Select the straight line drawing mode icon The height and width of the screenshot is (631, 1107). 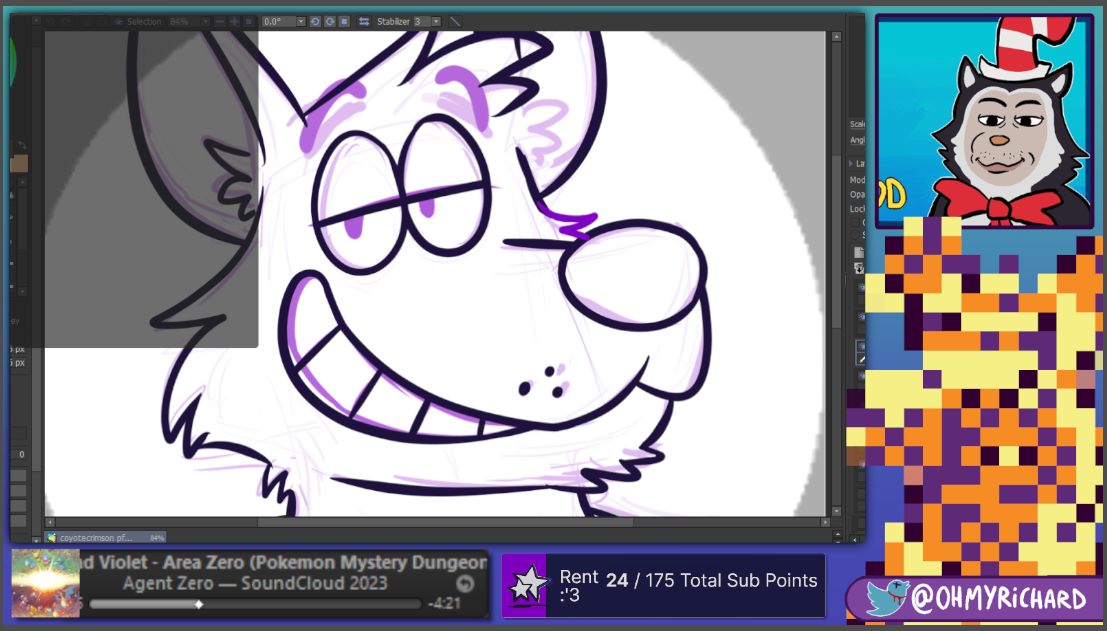click(455, 21)
